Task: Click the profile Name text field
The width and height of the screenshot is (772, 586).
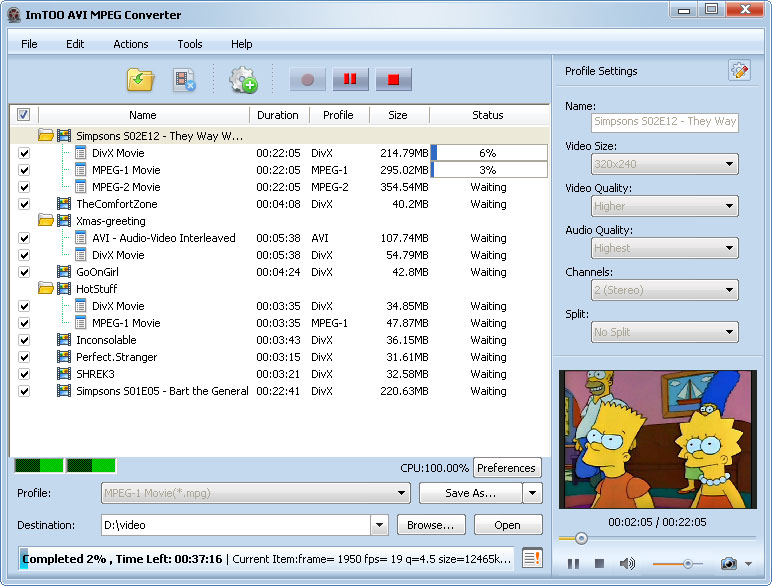Action: [664, 122]
